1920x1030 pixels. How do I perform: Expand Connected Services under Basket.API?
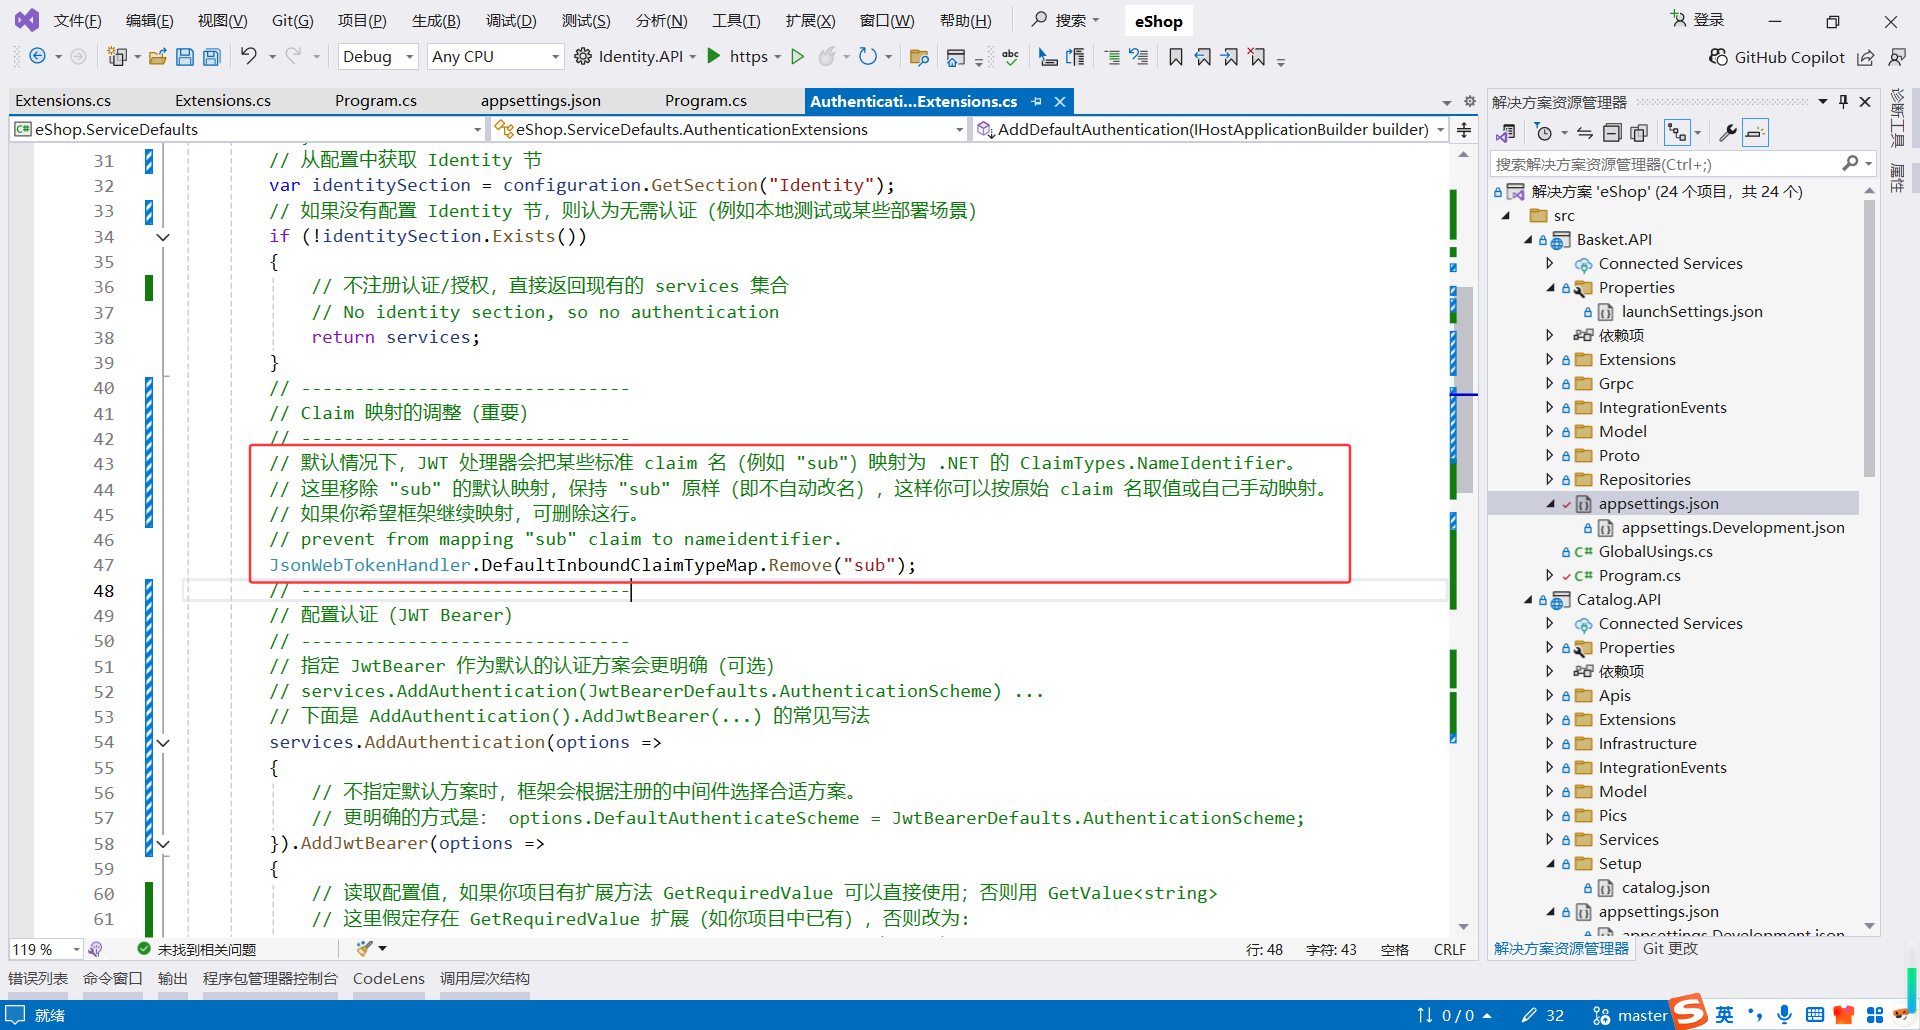(x=1551, y=263)
